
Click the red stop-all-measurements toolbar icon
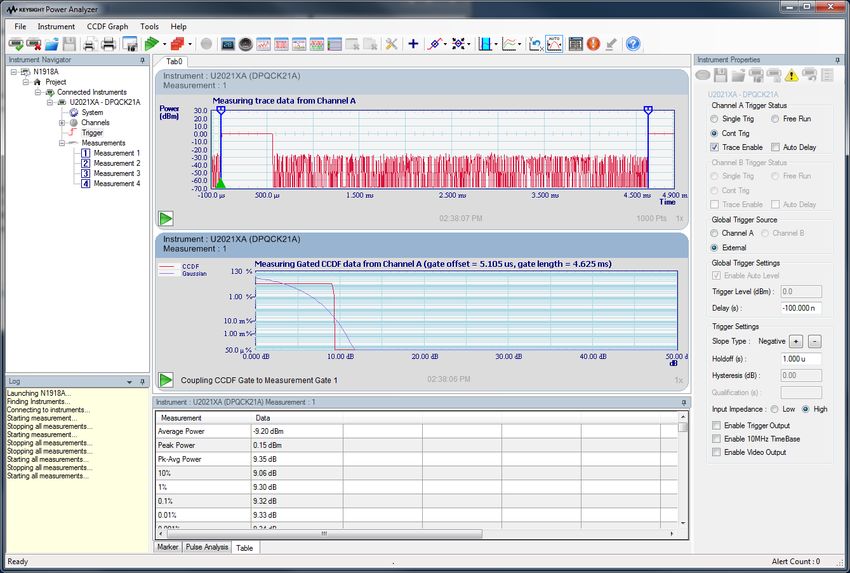(177, 44)
